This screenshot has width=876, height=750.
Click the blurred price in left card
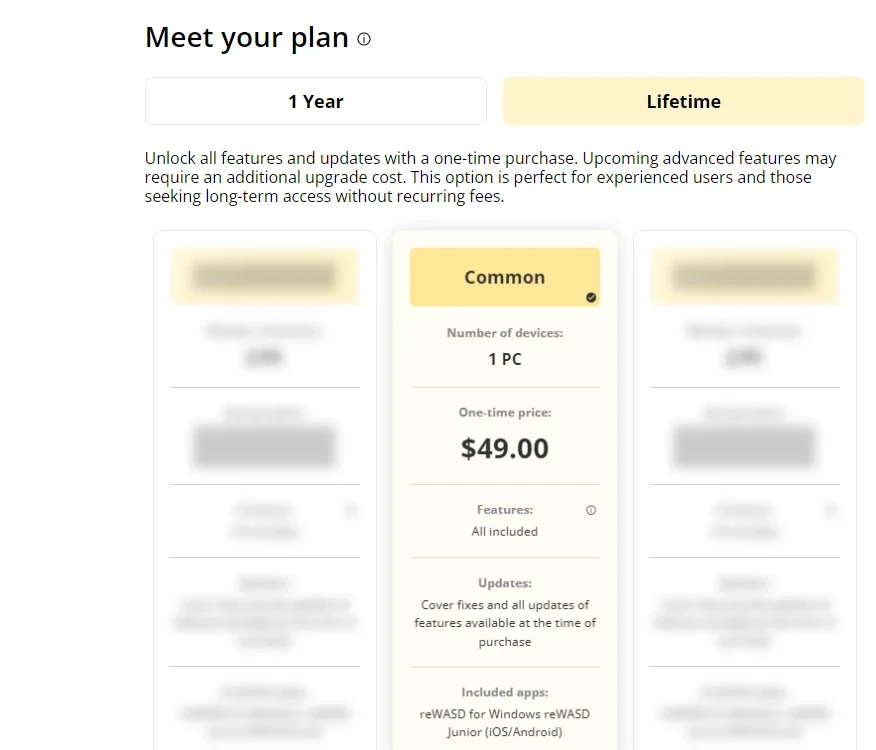click(265, 446)
